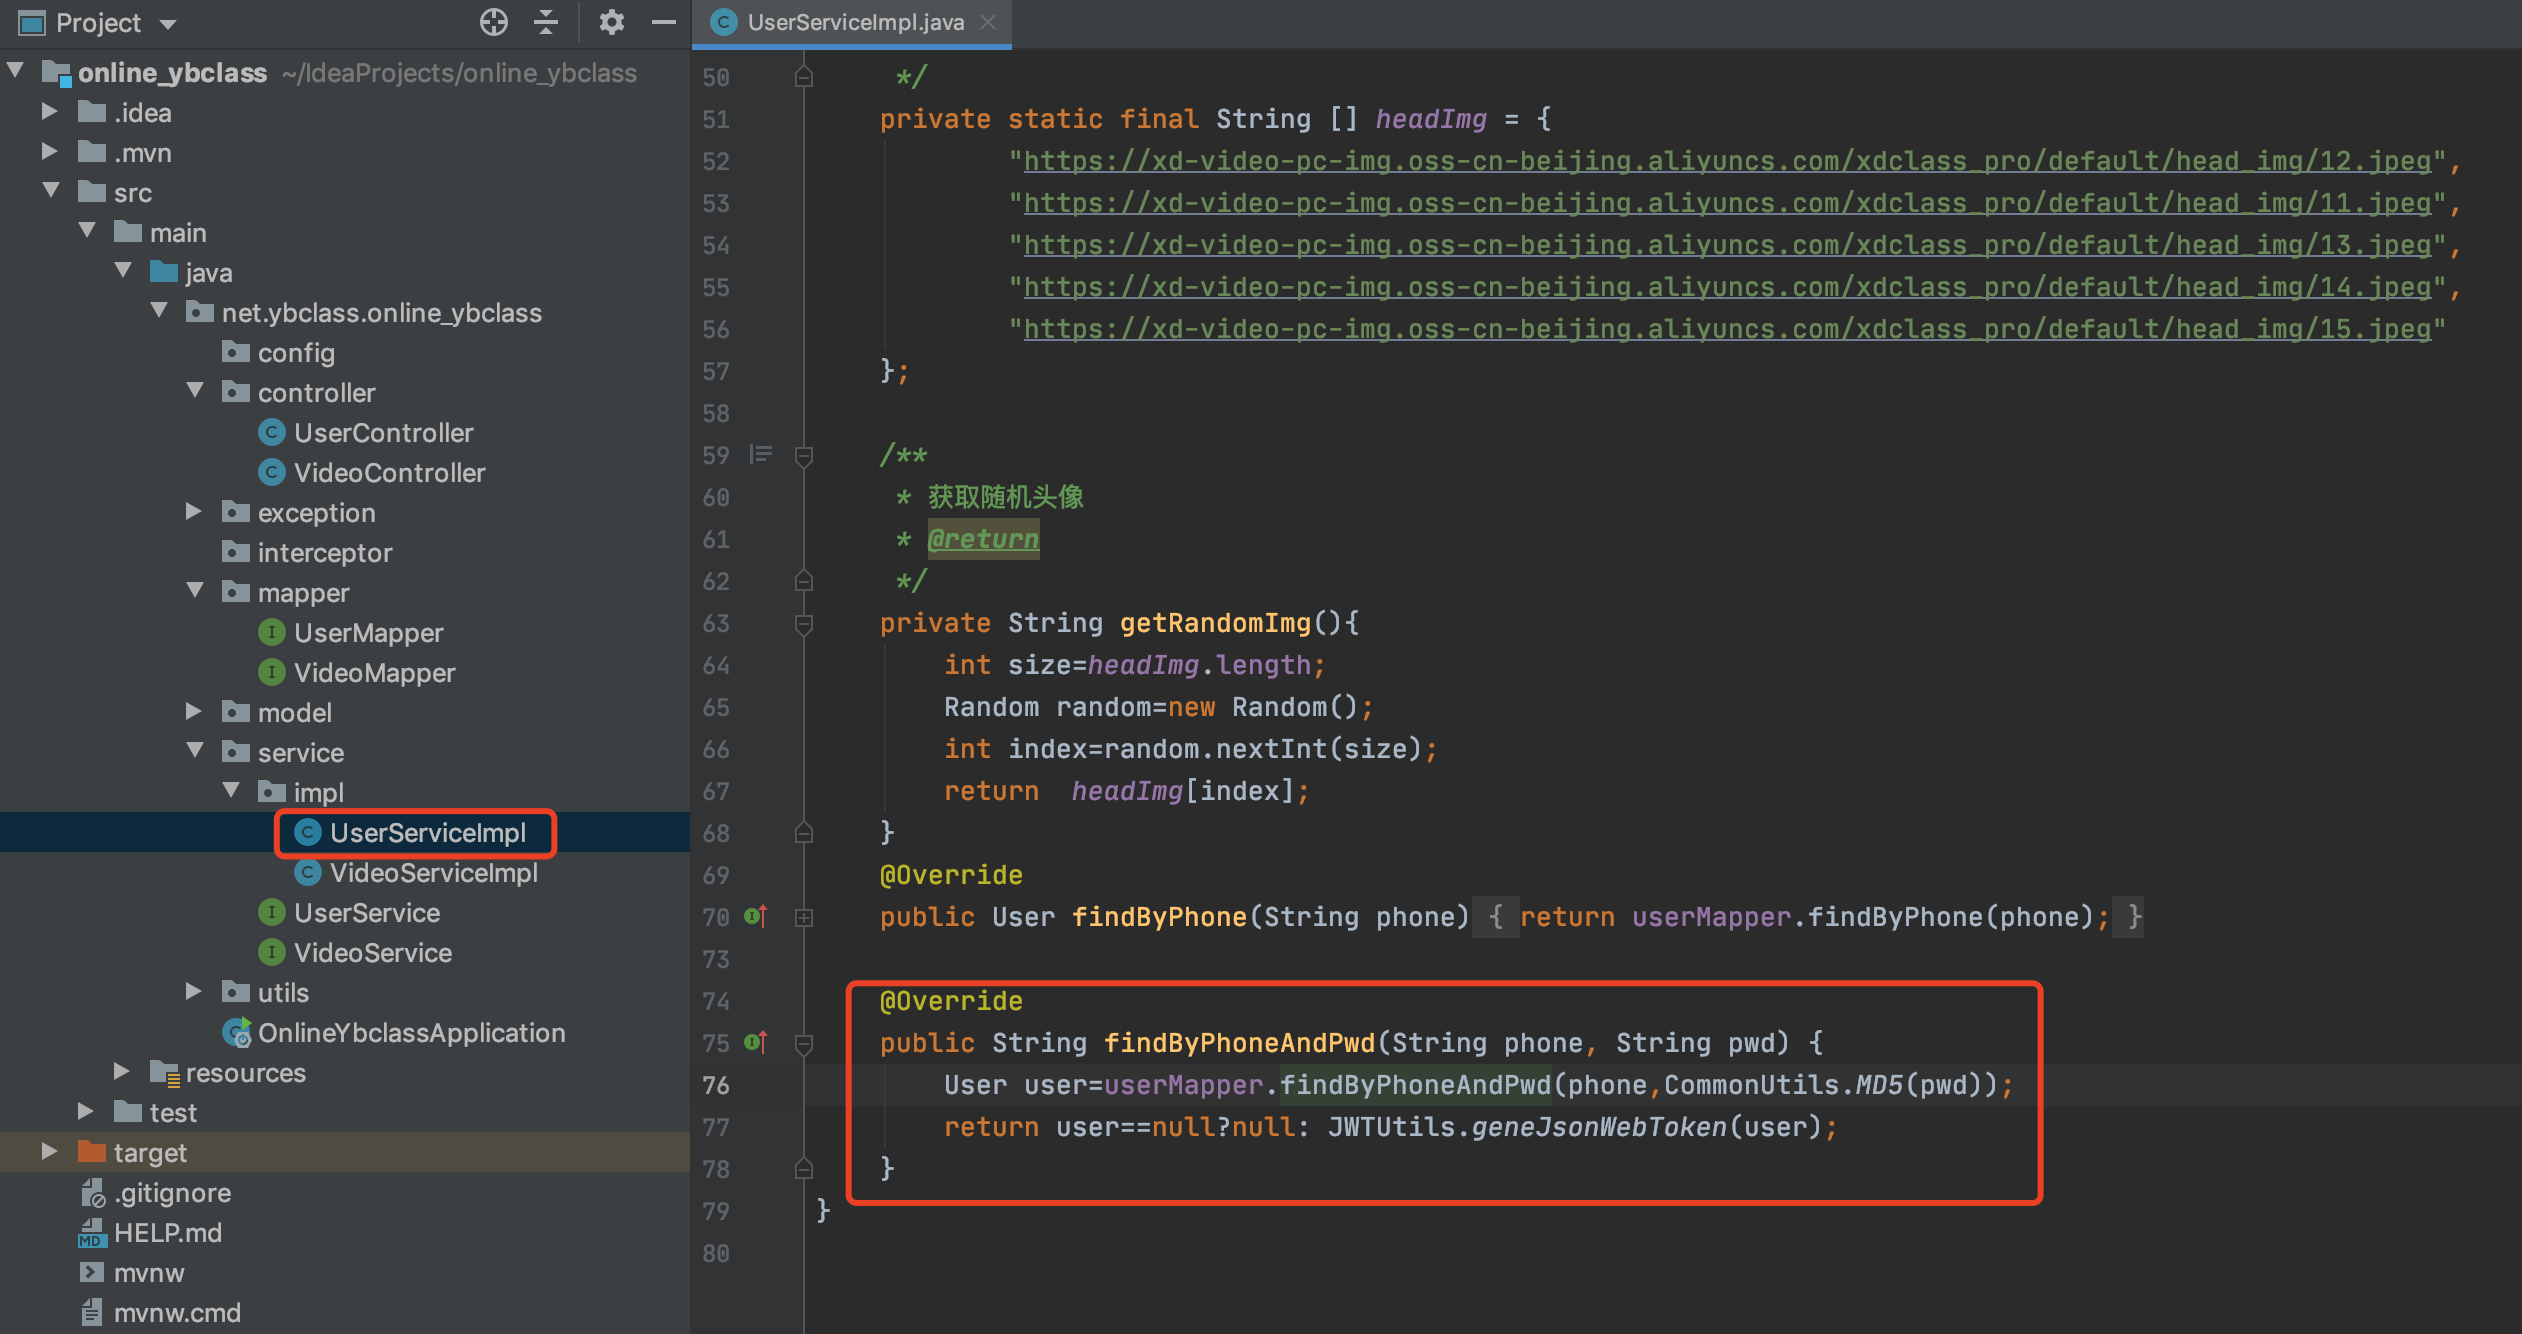Expand the exception package

193,511
